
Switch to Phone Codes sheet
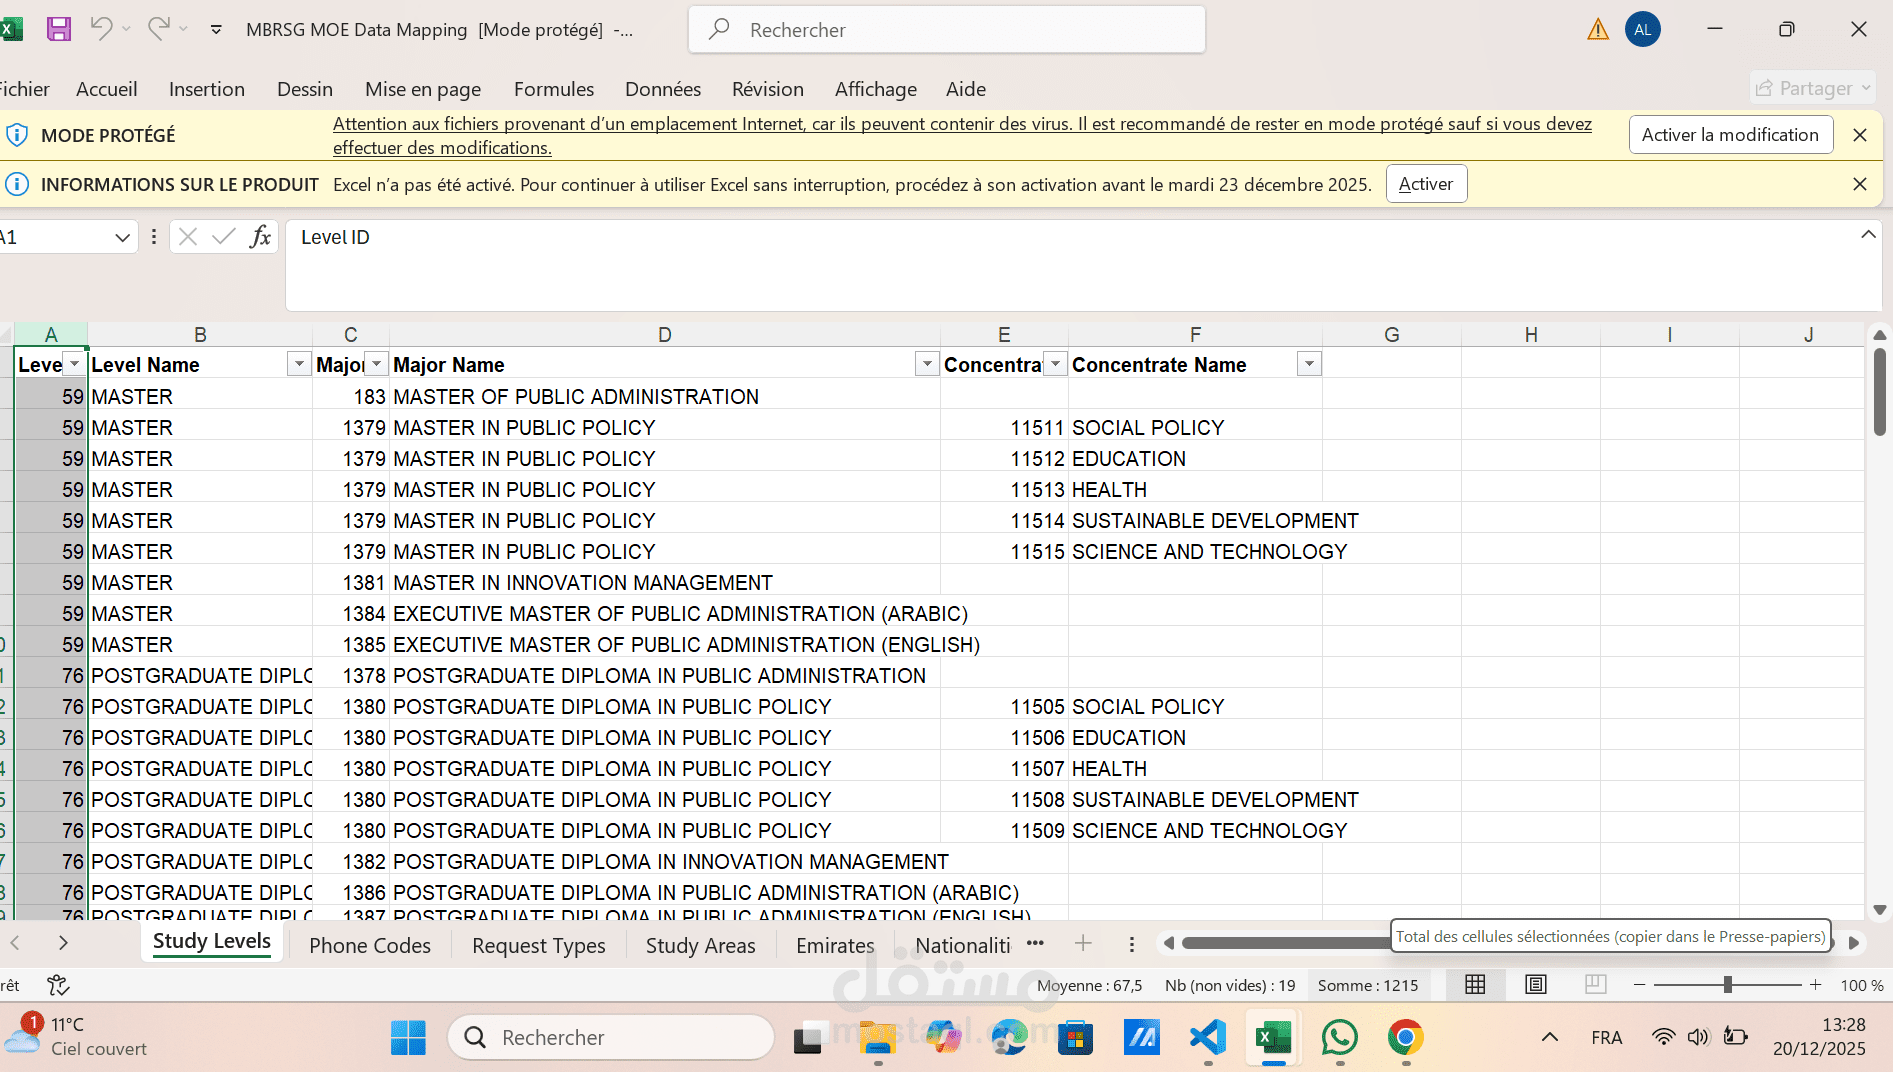tap(370, 945)
